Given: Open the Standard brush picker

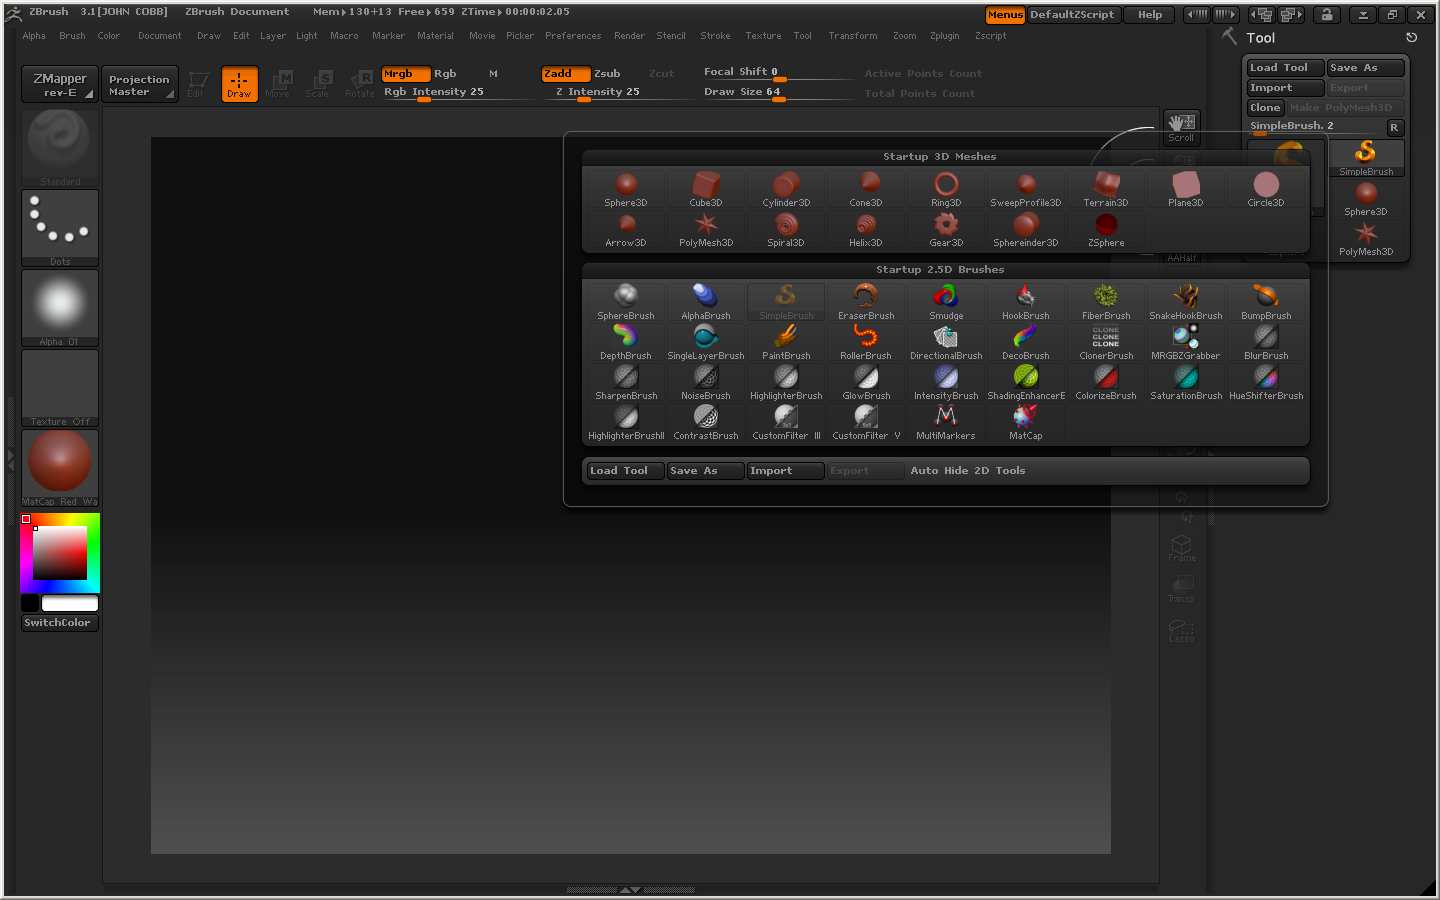Looking at the screenshot, I should click(x=60, y=144).
